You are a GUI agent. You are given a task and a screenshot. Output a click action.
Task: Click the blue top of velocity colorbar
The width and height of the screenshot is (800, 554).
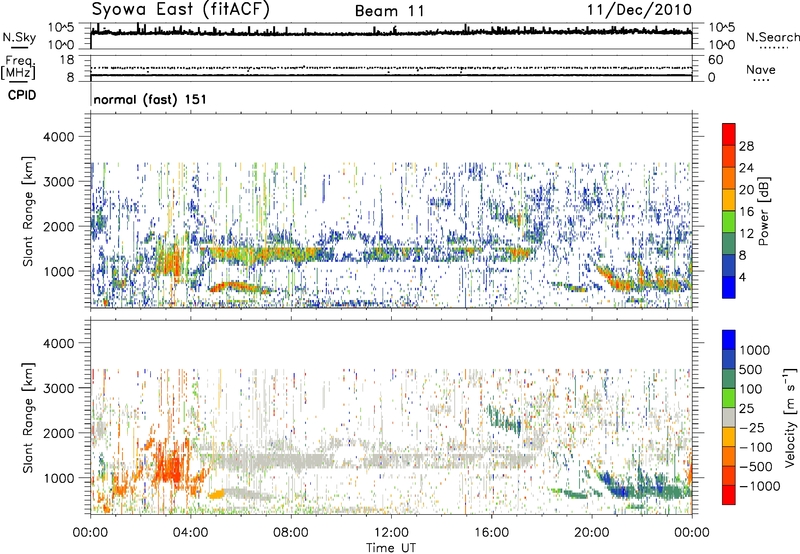(729, 340)
